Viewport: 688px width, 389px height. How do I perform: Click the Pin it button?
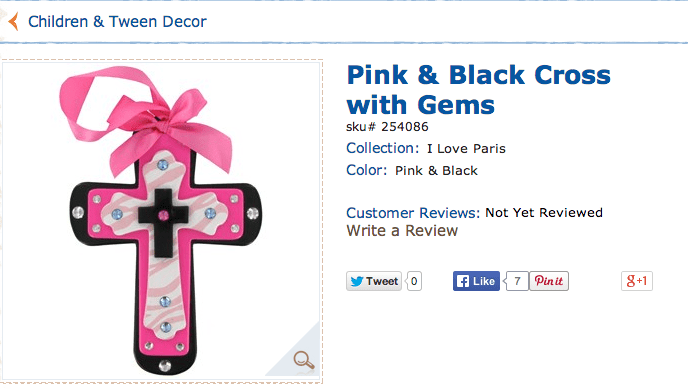(549, 281)
